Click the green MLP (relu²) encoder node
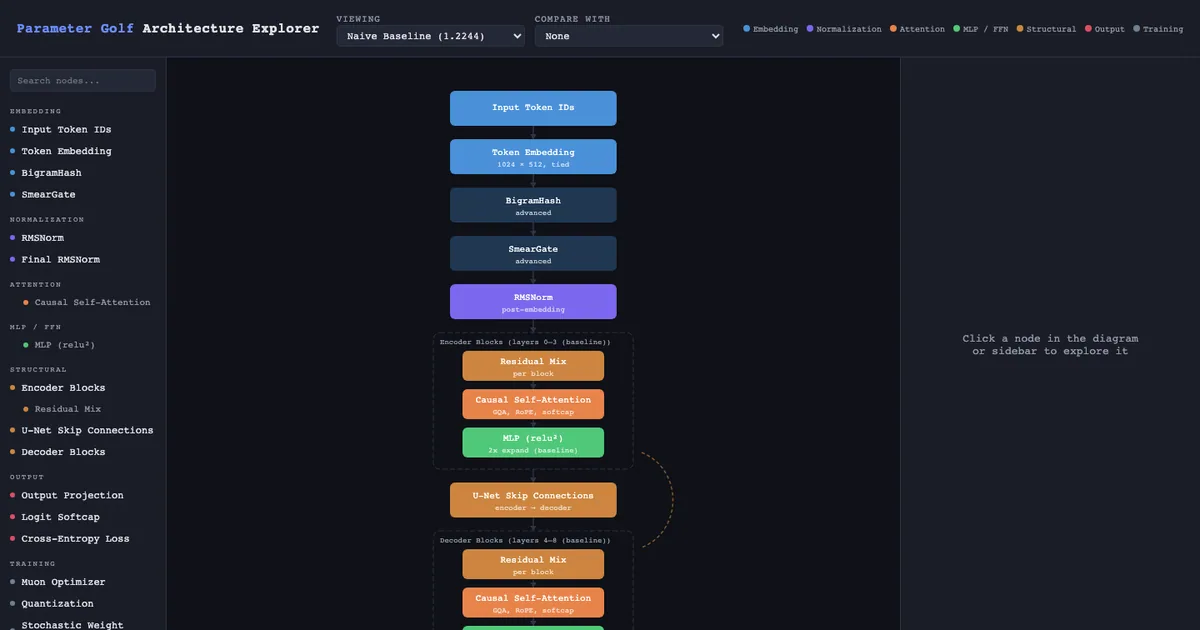This screenshot has width=1200, height=630. (x=533, y=443)
